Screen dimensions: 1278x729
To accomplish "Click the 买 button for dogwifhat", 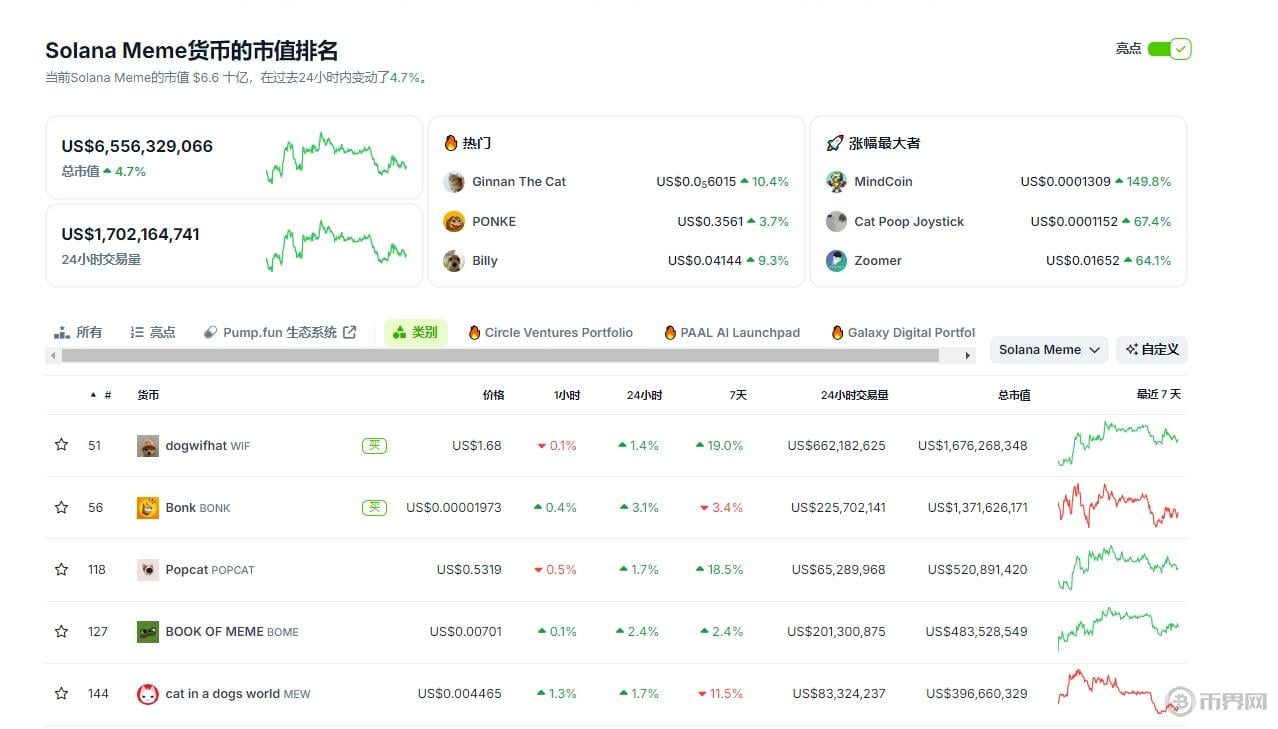I will 374,445.
